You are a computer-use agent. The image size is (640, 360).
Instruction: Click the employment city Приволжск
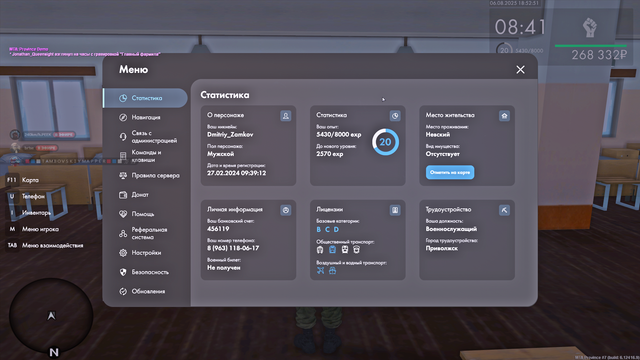pyautogui.click(x=442, y=248)
